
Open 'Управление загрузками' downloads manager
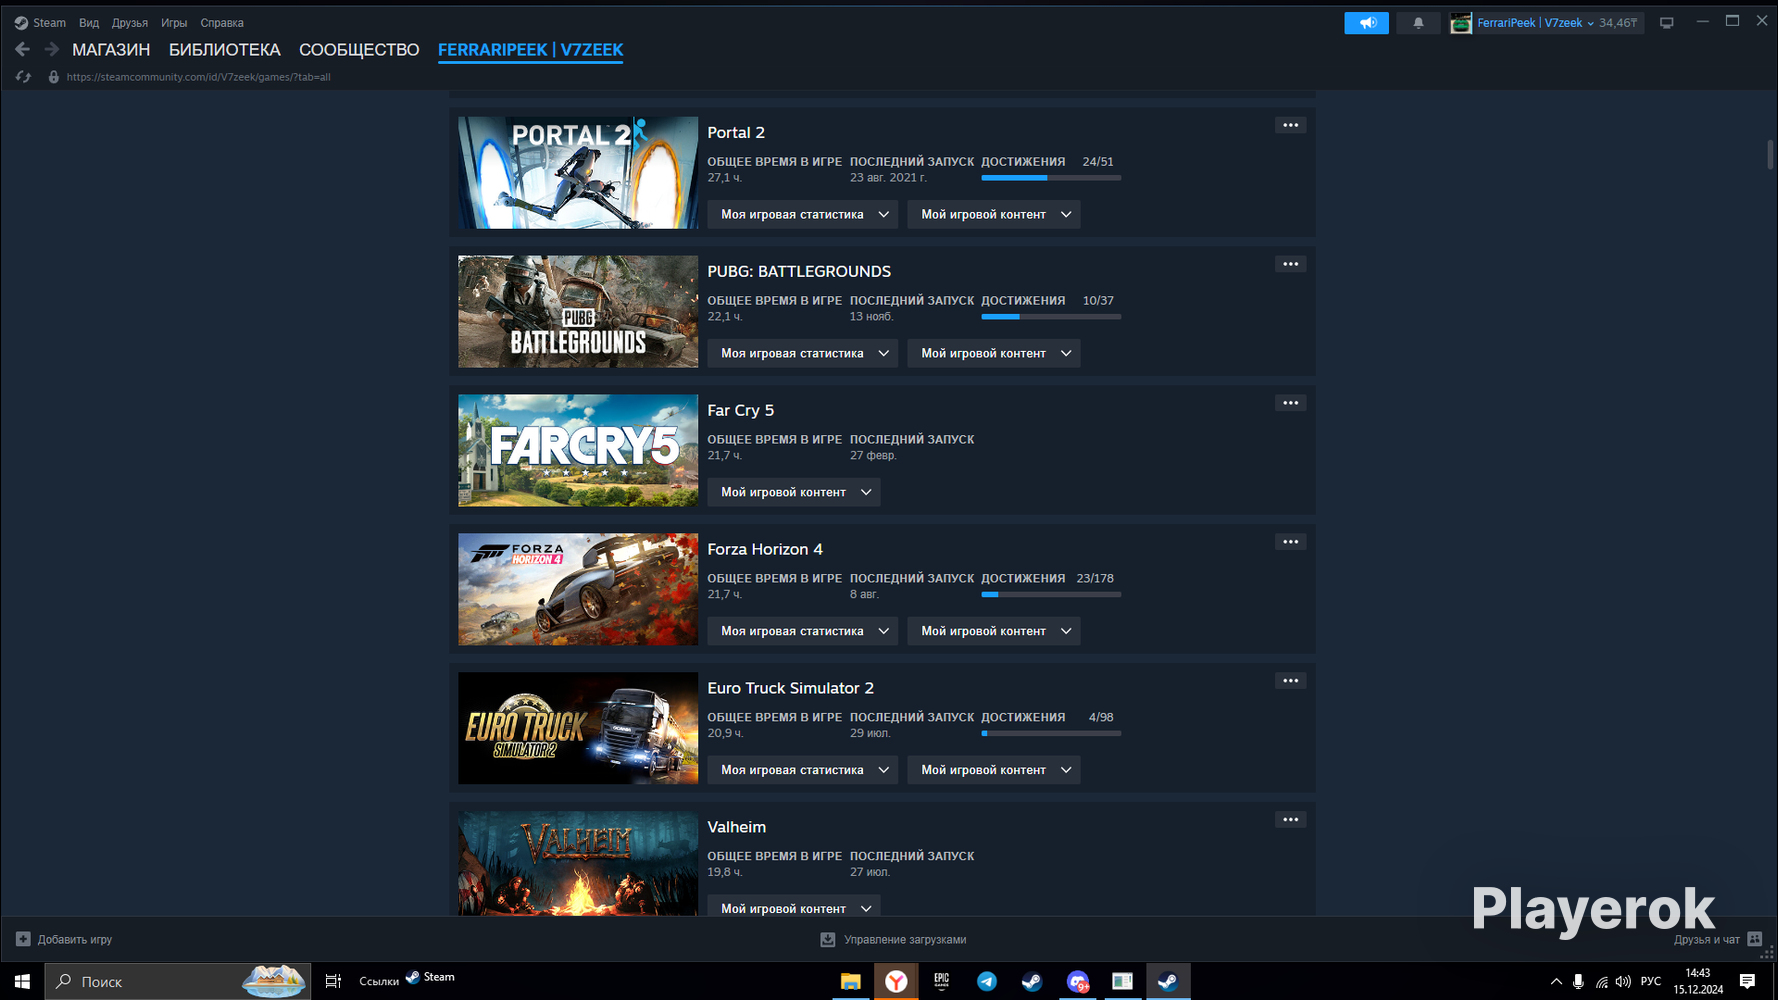coord(893,939)
